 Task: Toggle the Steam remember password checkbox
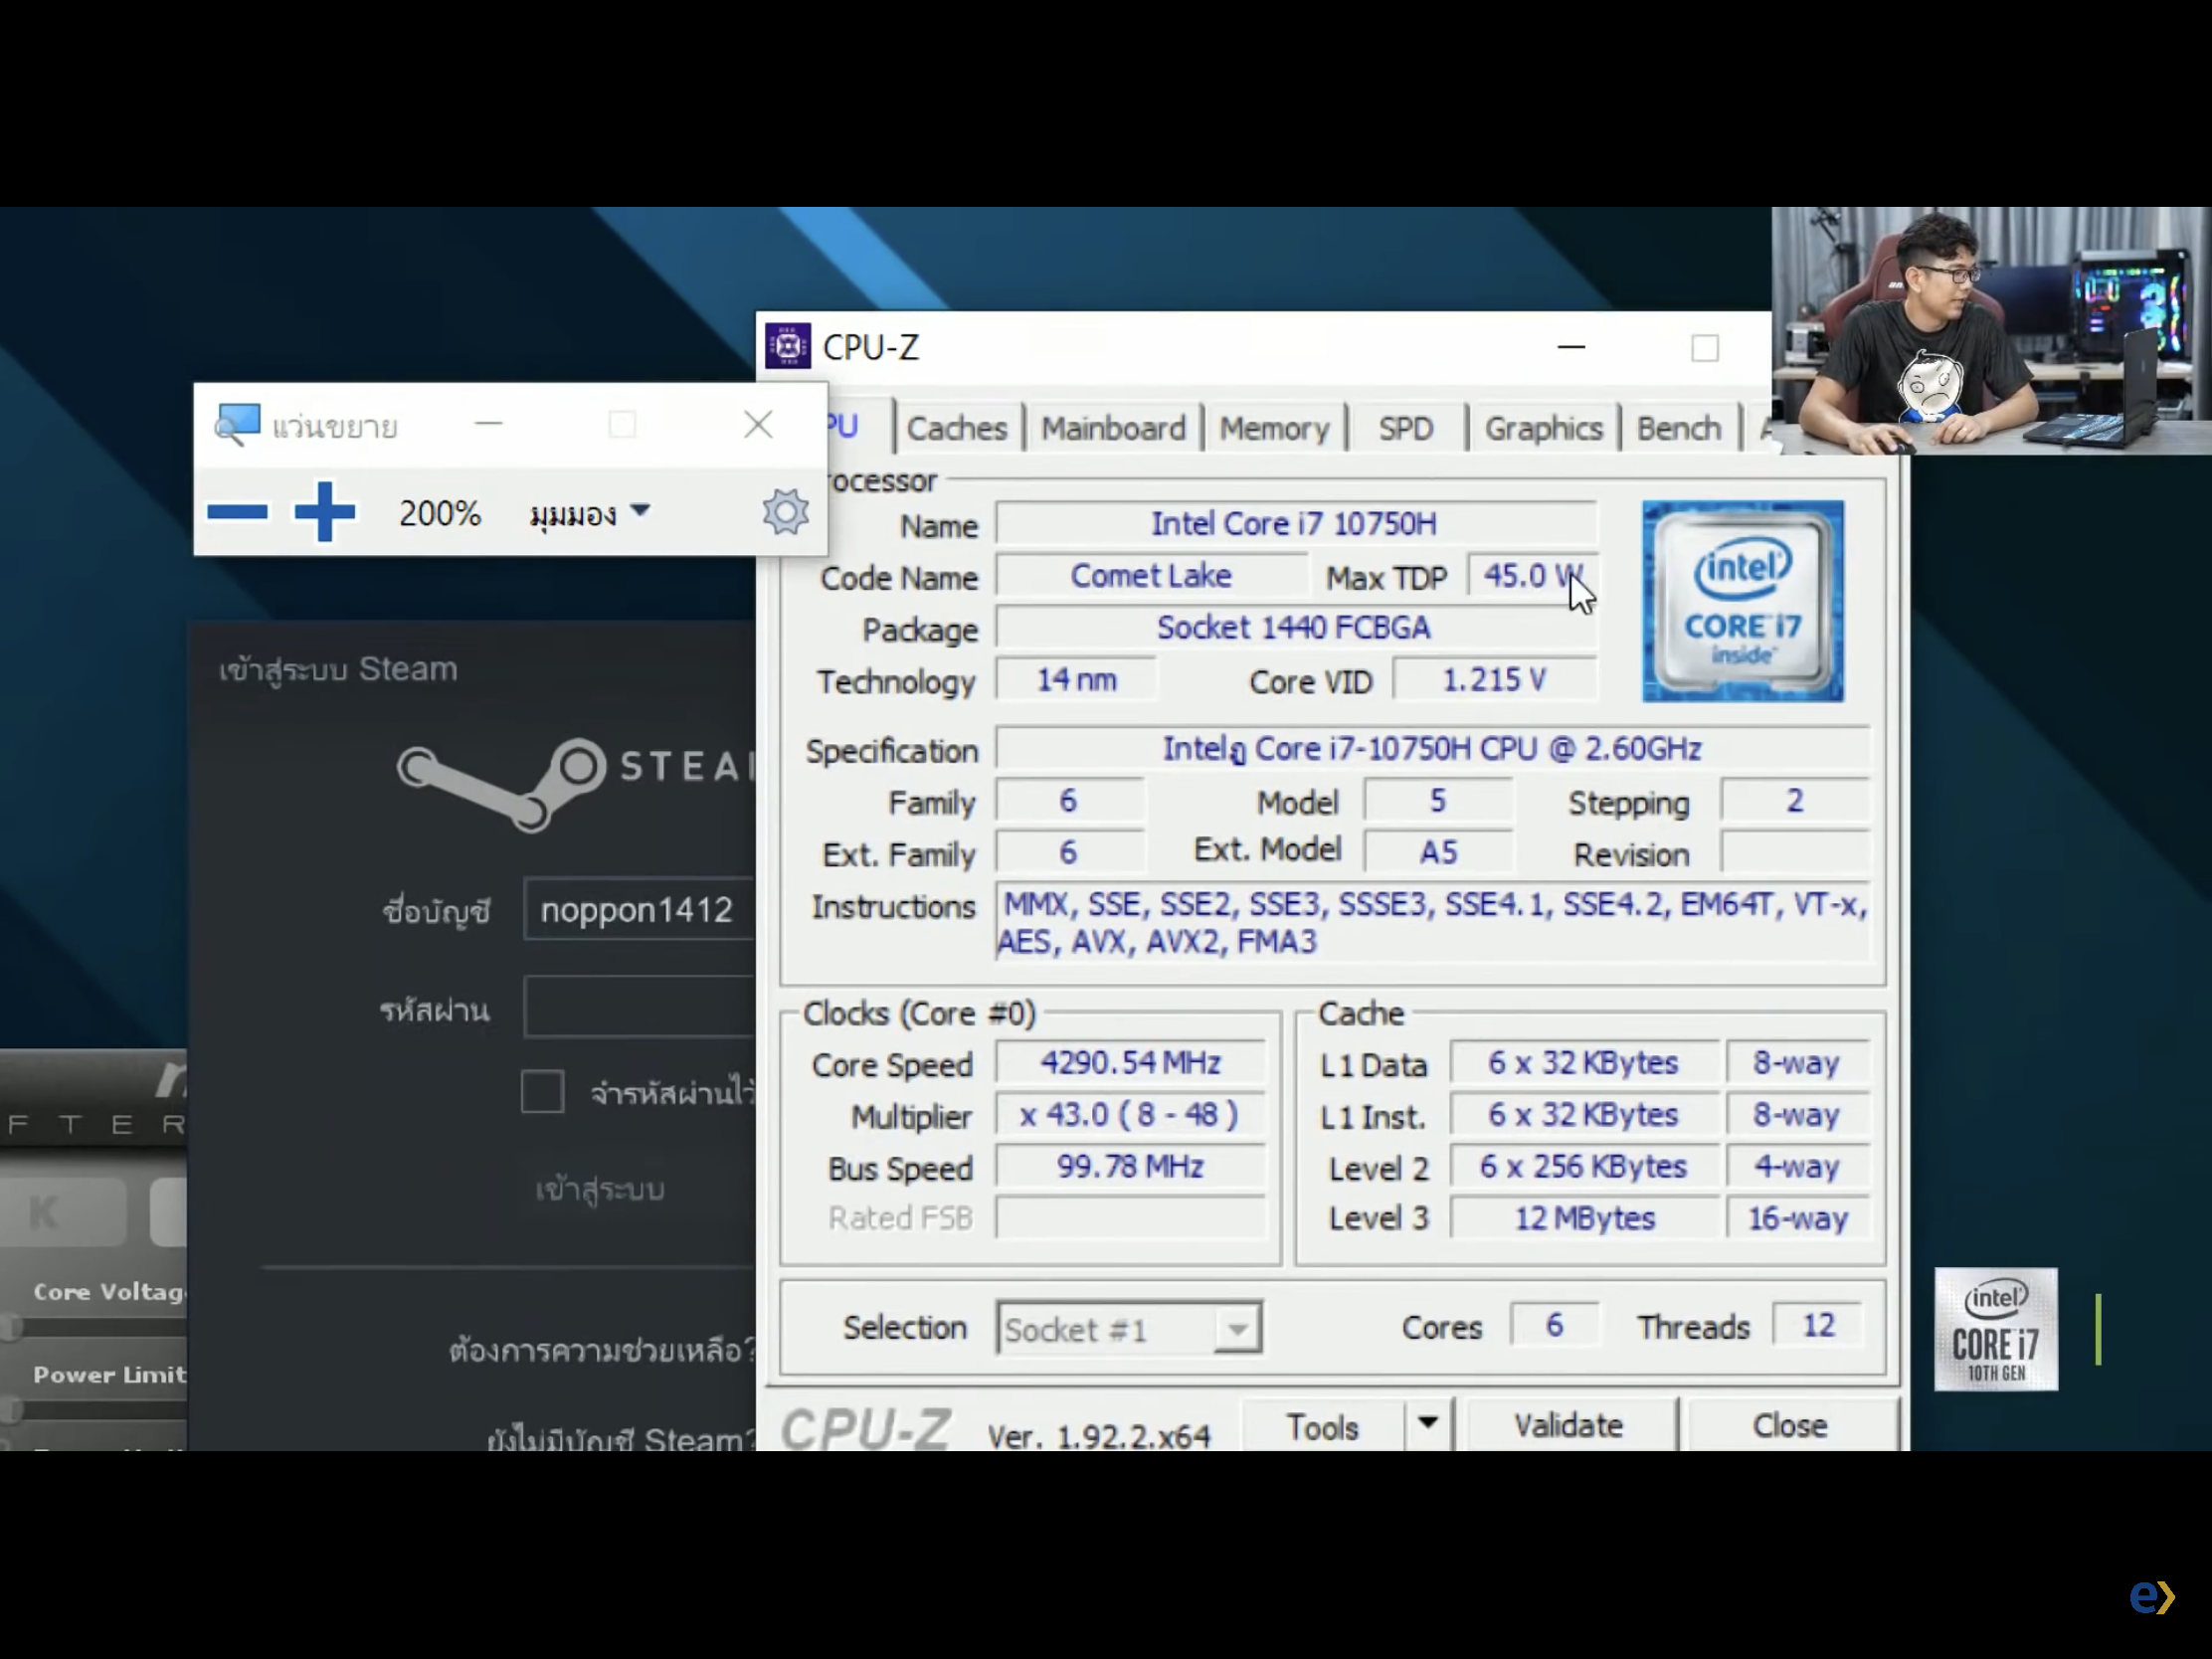pos(542,1092)
